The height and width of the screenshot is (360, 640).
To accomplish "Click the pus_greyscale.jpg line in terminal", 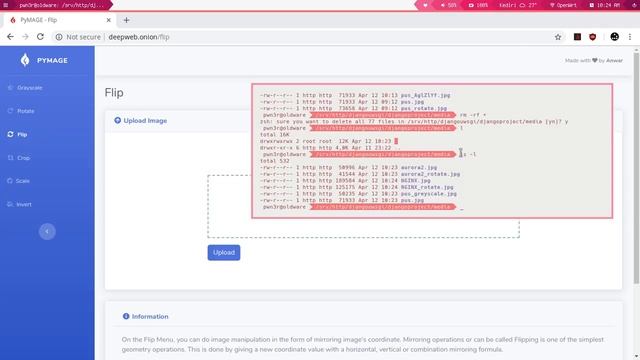I will 358,193.
